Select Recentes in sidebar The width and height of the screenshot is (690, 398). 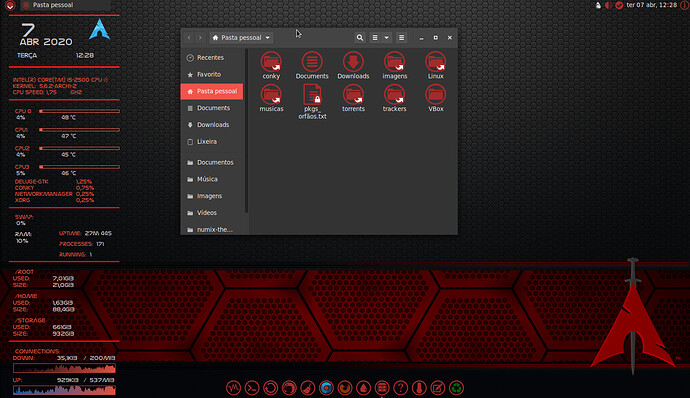coord(212,58)
